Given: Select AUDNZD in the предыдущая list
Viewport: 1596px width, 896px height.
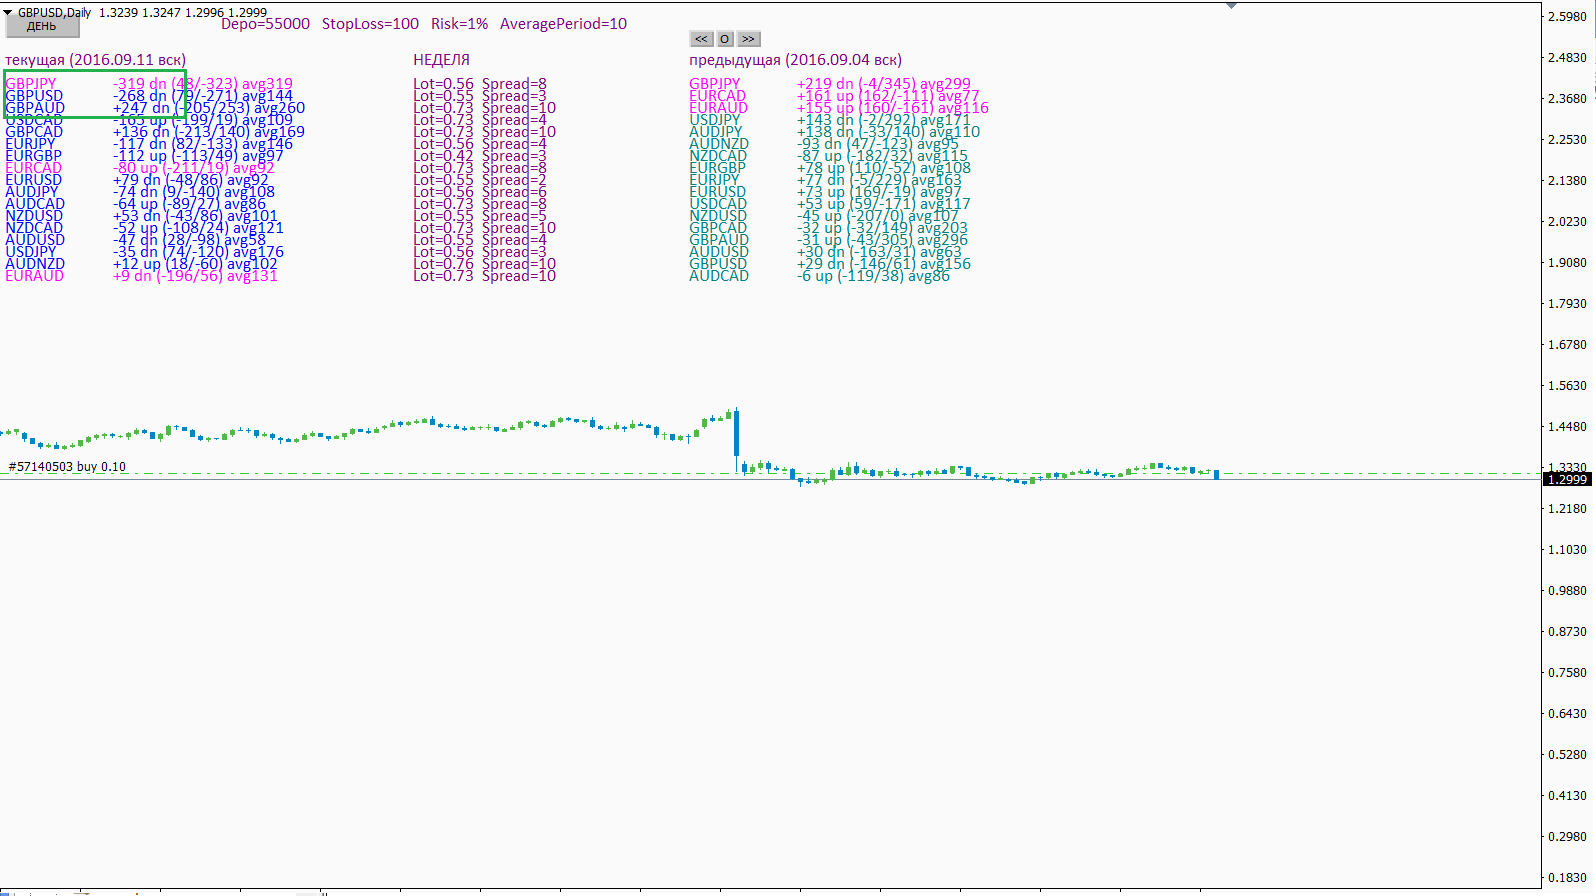Looking at the screenshot, I should [x=719, y=144].
